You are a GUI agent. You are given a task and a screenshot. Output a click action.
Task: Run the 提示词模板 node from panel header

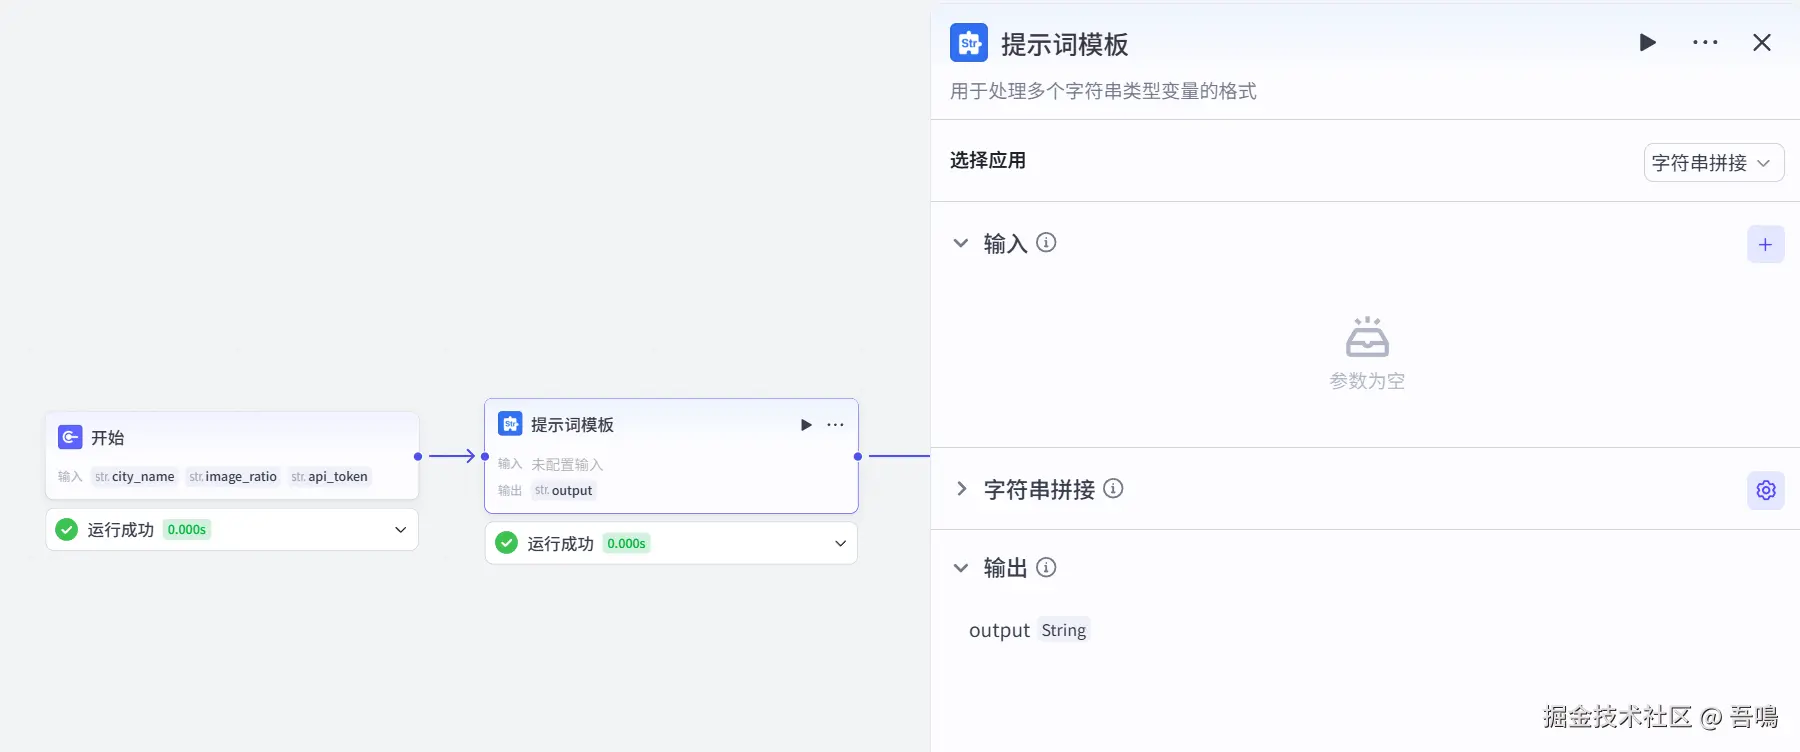(1647, 43)
